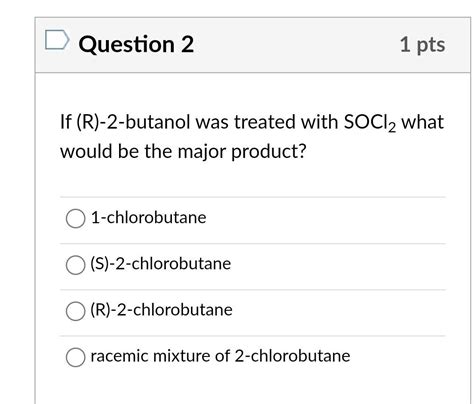
Task: Click the (R)-2-butanol term in the question
Action: click(134, 122)
